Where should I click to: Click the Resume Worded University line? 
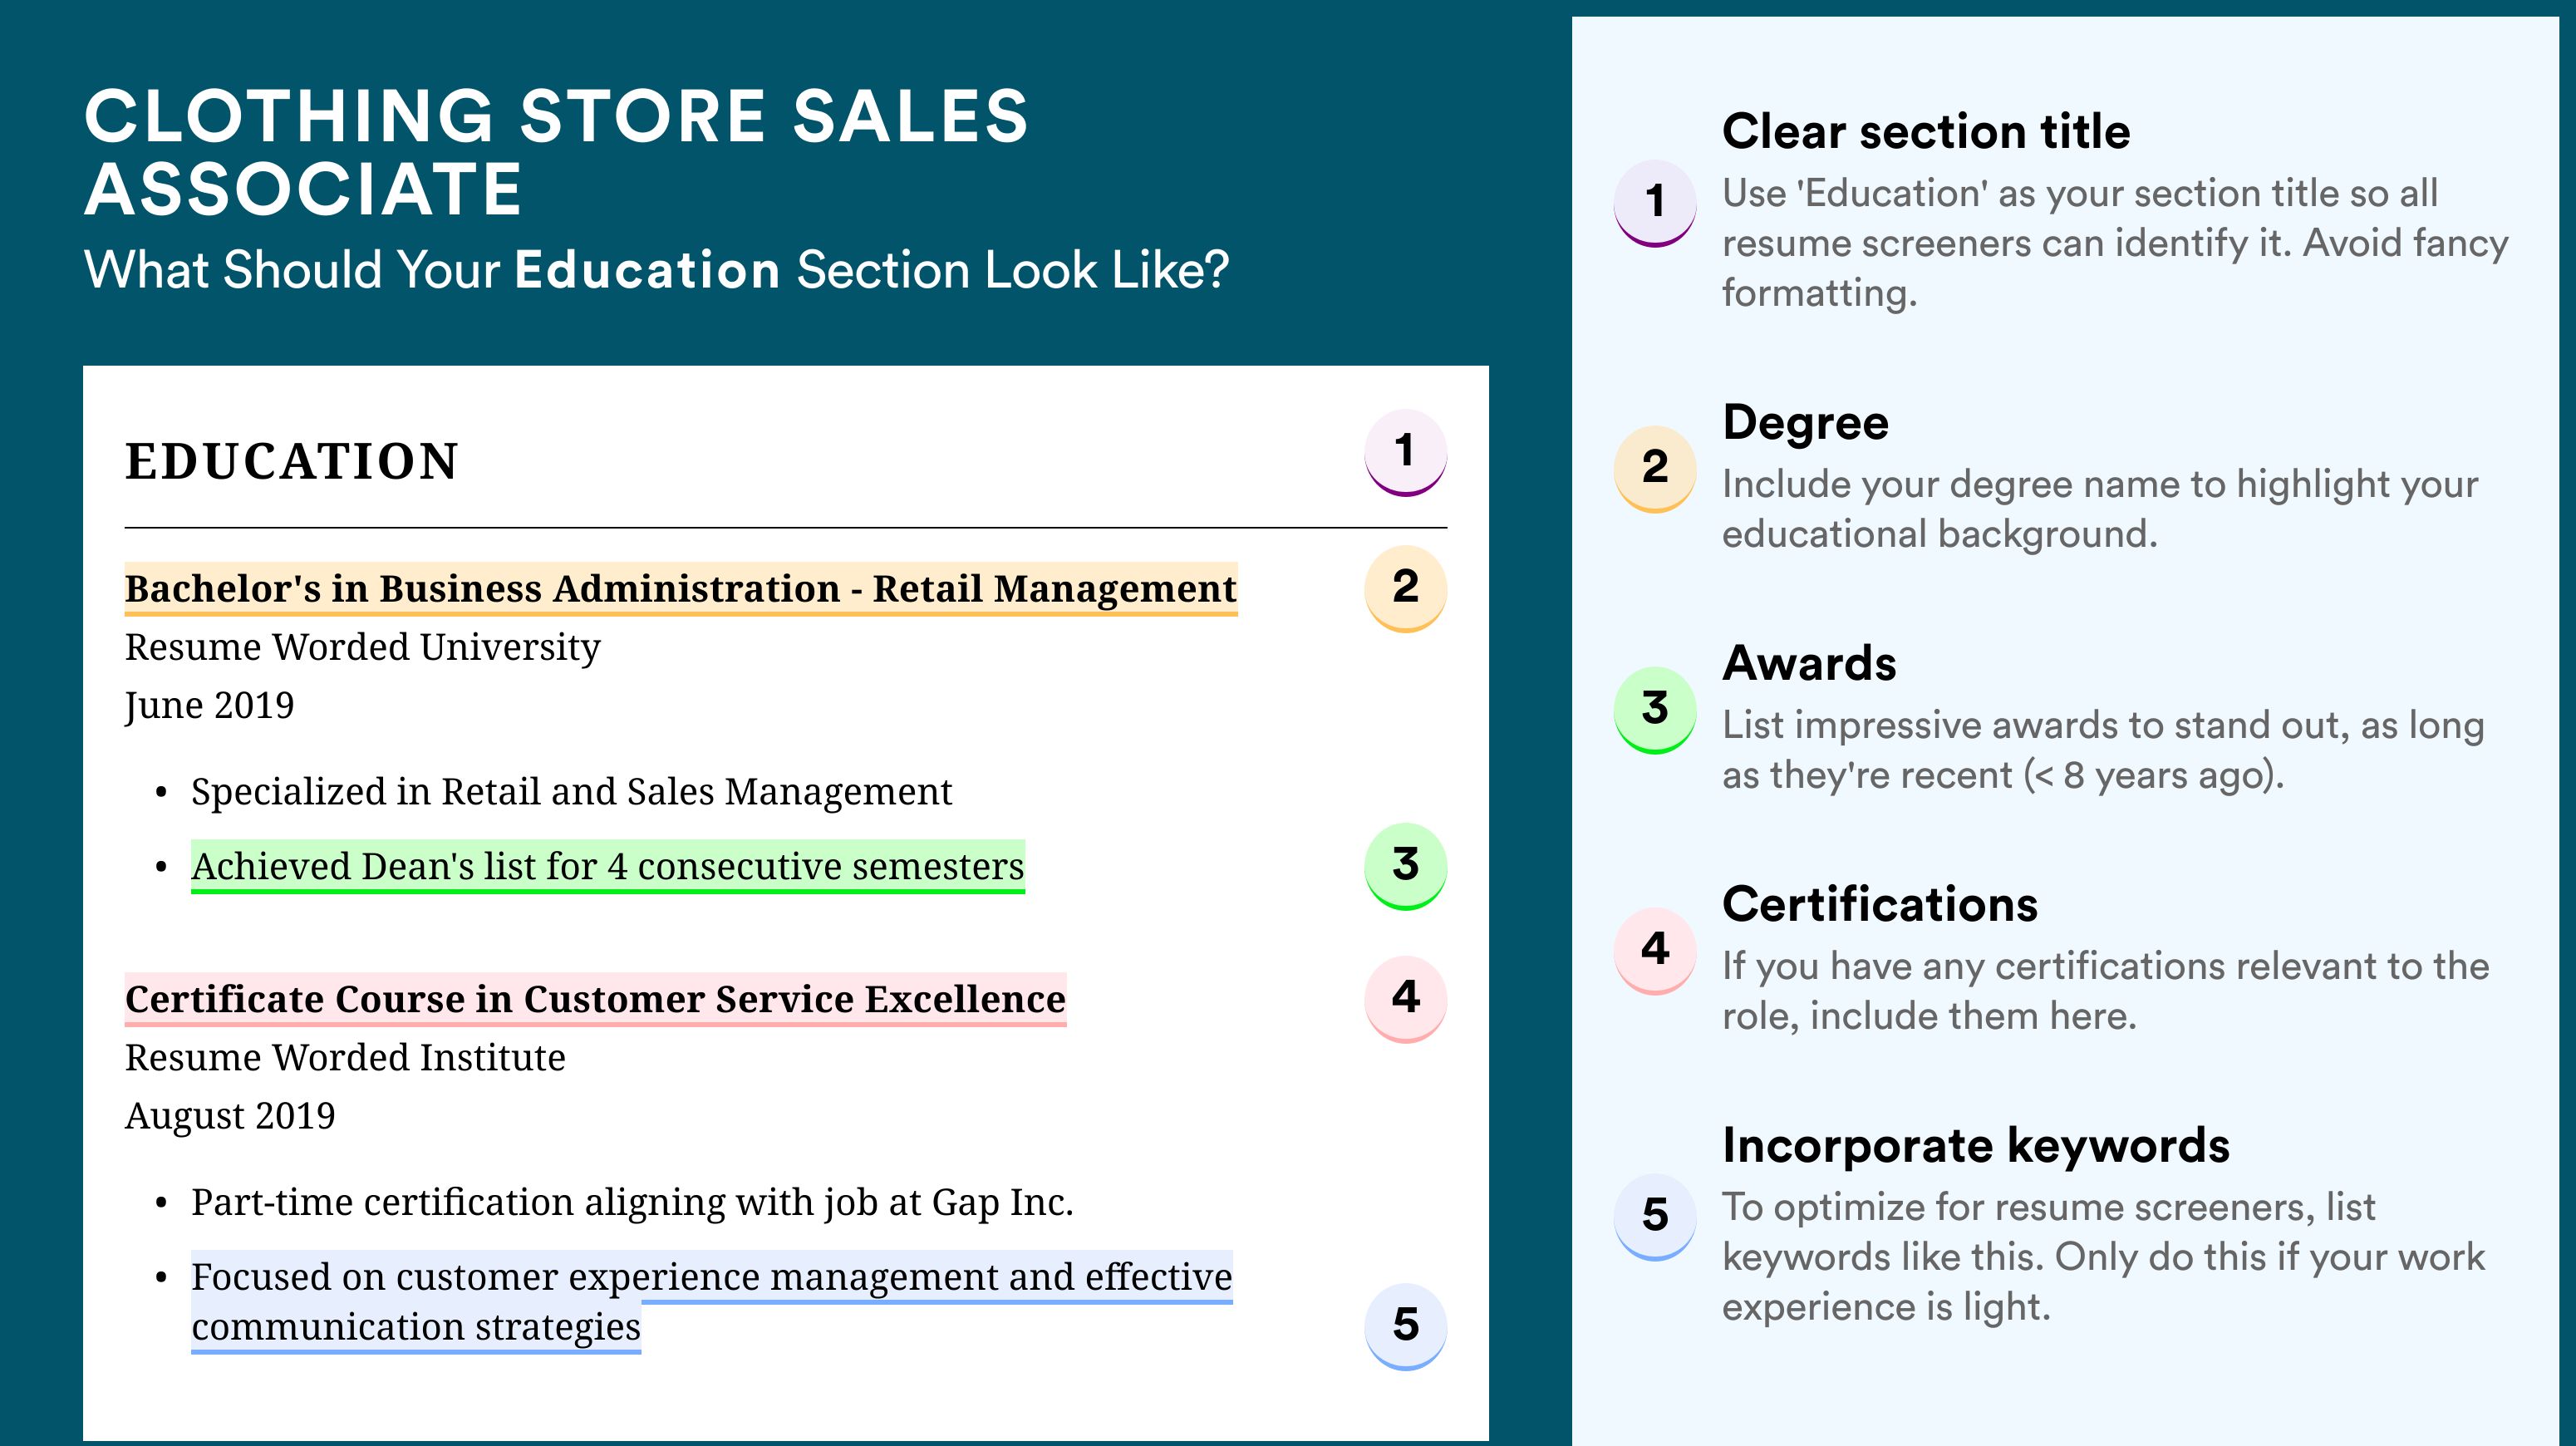tap(362, 648)
